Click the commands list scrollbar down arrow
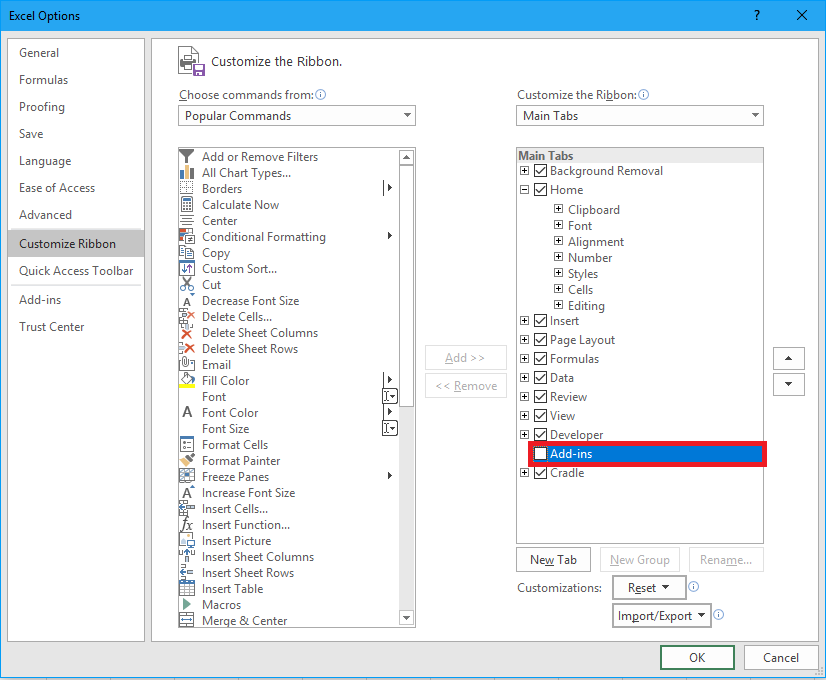 pos(406,618)
